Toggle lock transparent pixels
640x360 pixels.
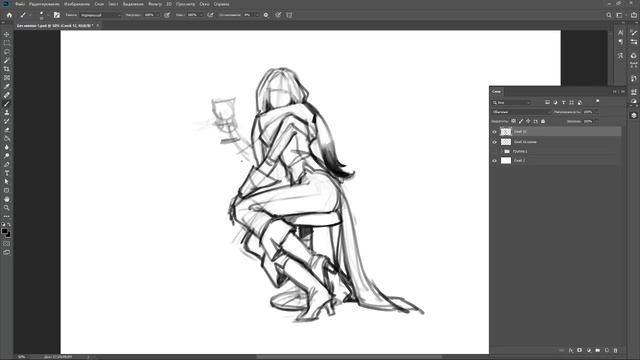[513, 121]
